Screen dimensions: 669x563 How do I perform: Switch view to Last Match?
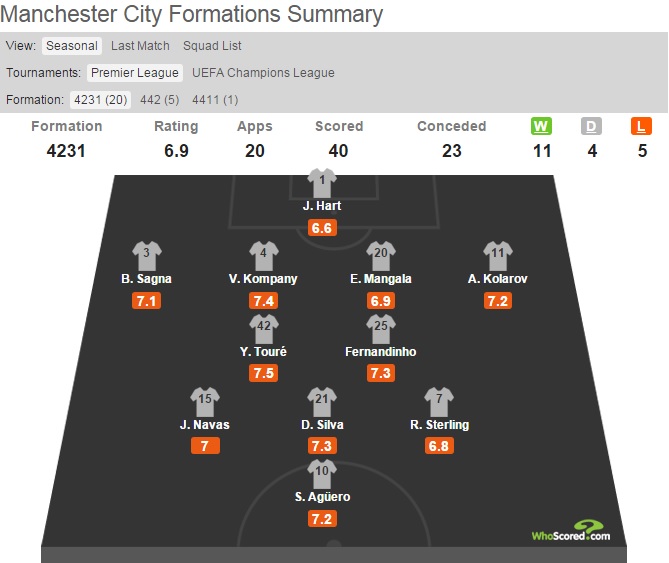[x=140, y=46]
